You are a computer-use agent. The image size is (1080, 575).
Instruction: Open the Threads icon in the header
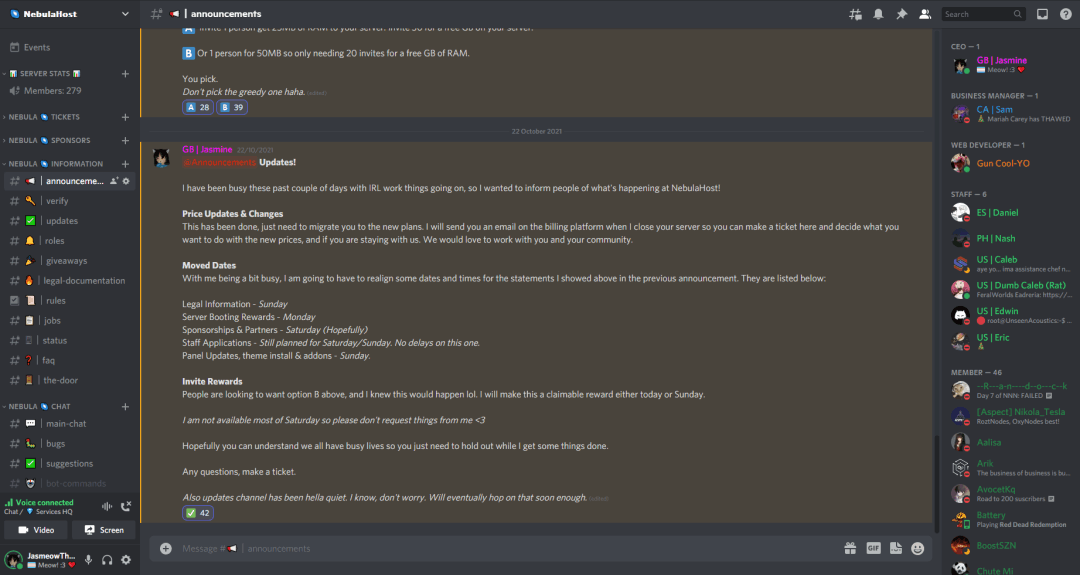(855, 14)
